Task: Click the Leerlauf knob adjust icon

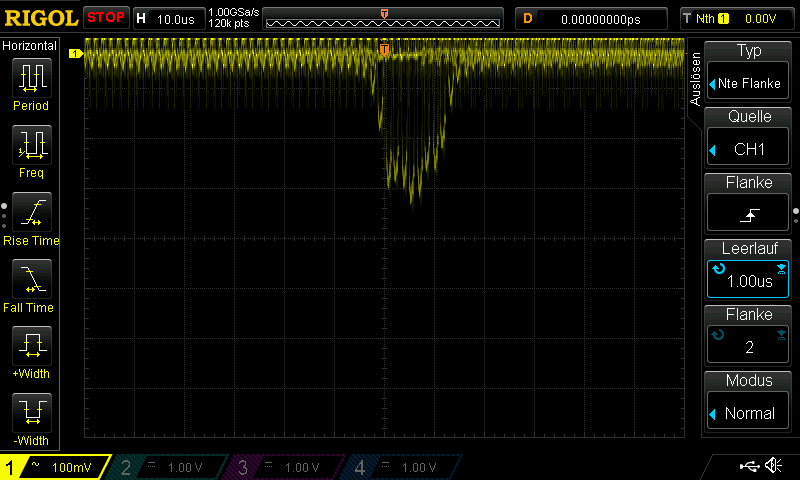Action: click(718, 268)
